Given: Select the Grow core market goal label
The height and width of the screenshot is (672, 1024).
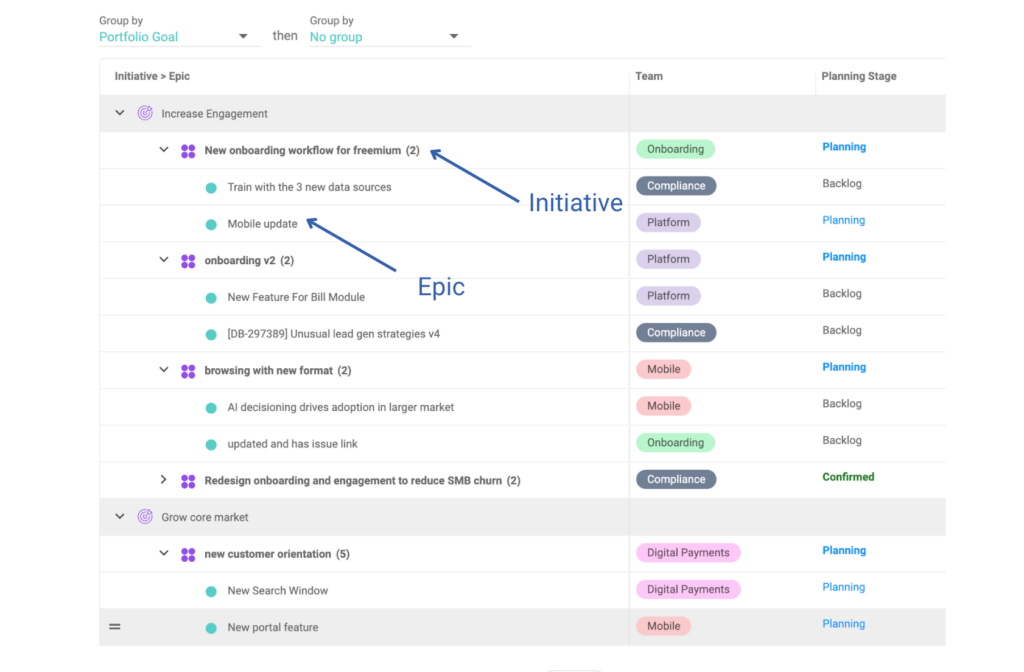Looking at the screenshot, I should pos(204,517).
